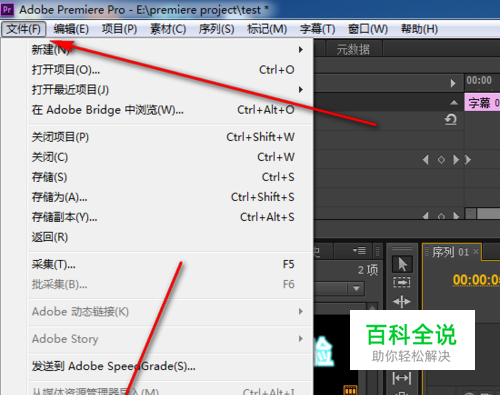Open the dropdown below 2 项

click(356, 288)
